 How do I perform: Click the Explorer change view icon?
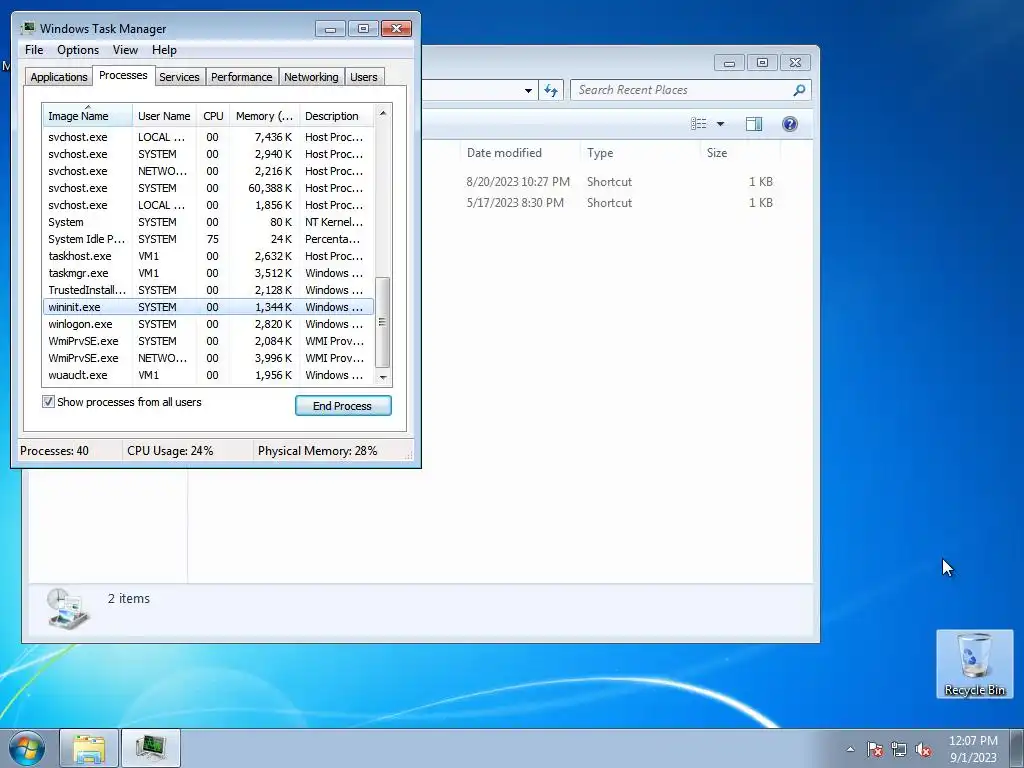pyautogui.click(x=699, y=123)
